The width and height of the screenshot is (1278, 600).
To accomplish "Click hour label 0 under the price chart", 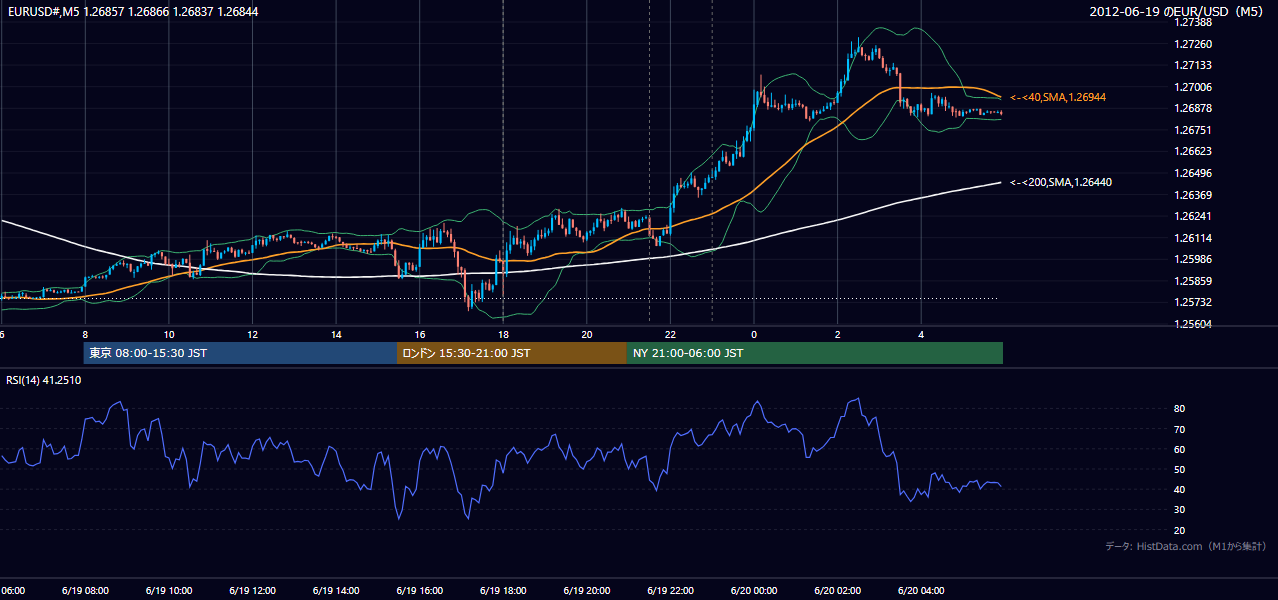I will tap(754, 334).
